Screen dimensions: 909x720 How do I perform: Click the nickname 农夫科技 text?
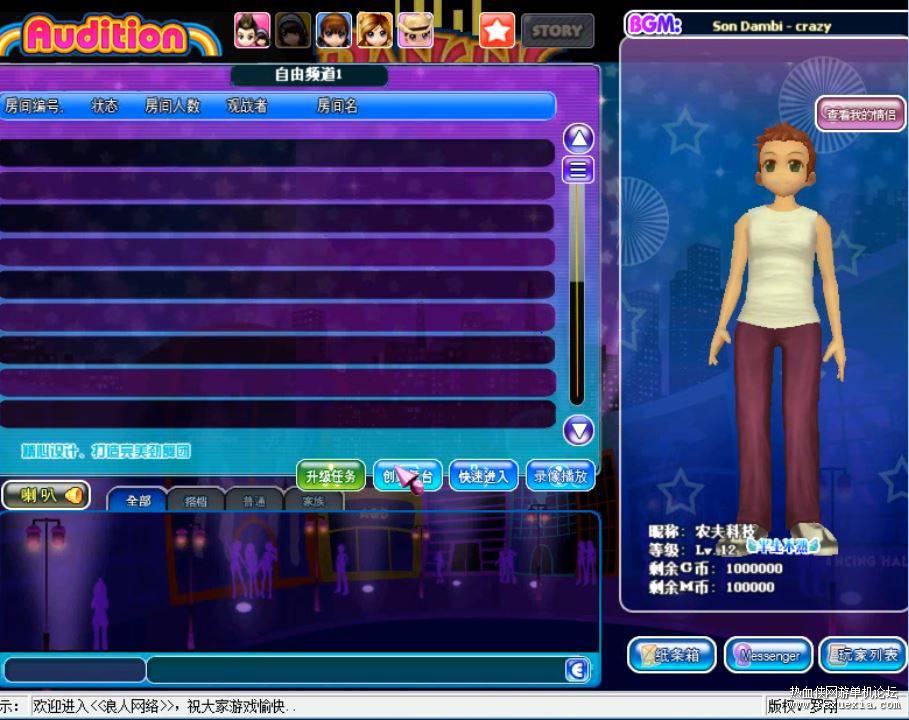(725, 531)
